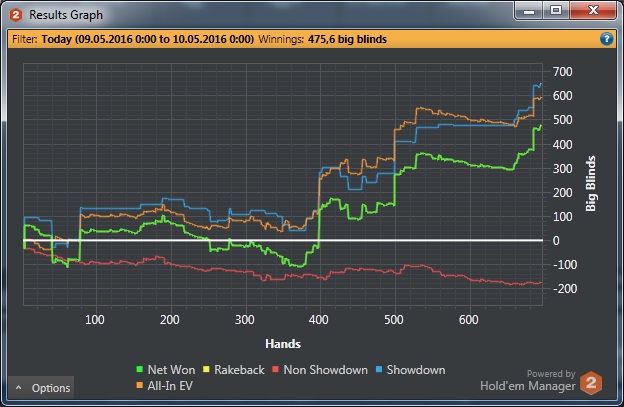Click the blue help question mark icon
The height and width of the screenshot is (407, 624).
606,39
